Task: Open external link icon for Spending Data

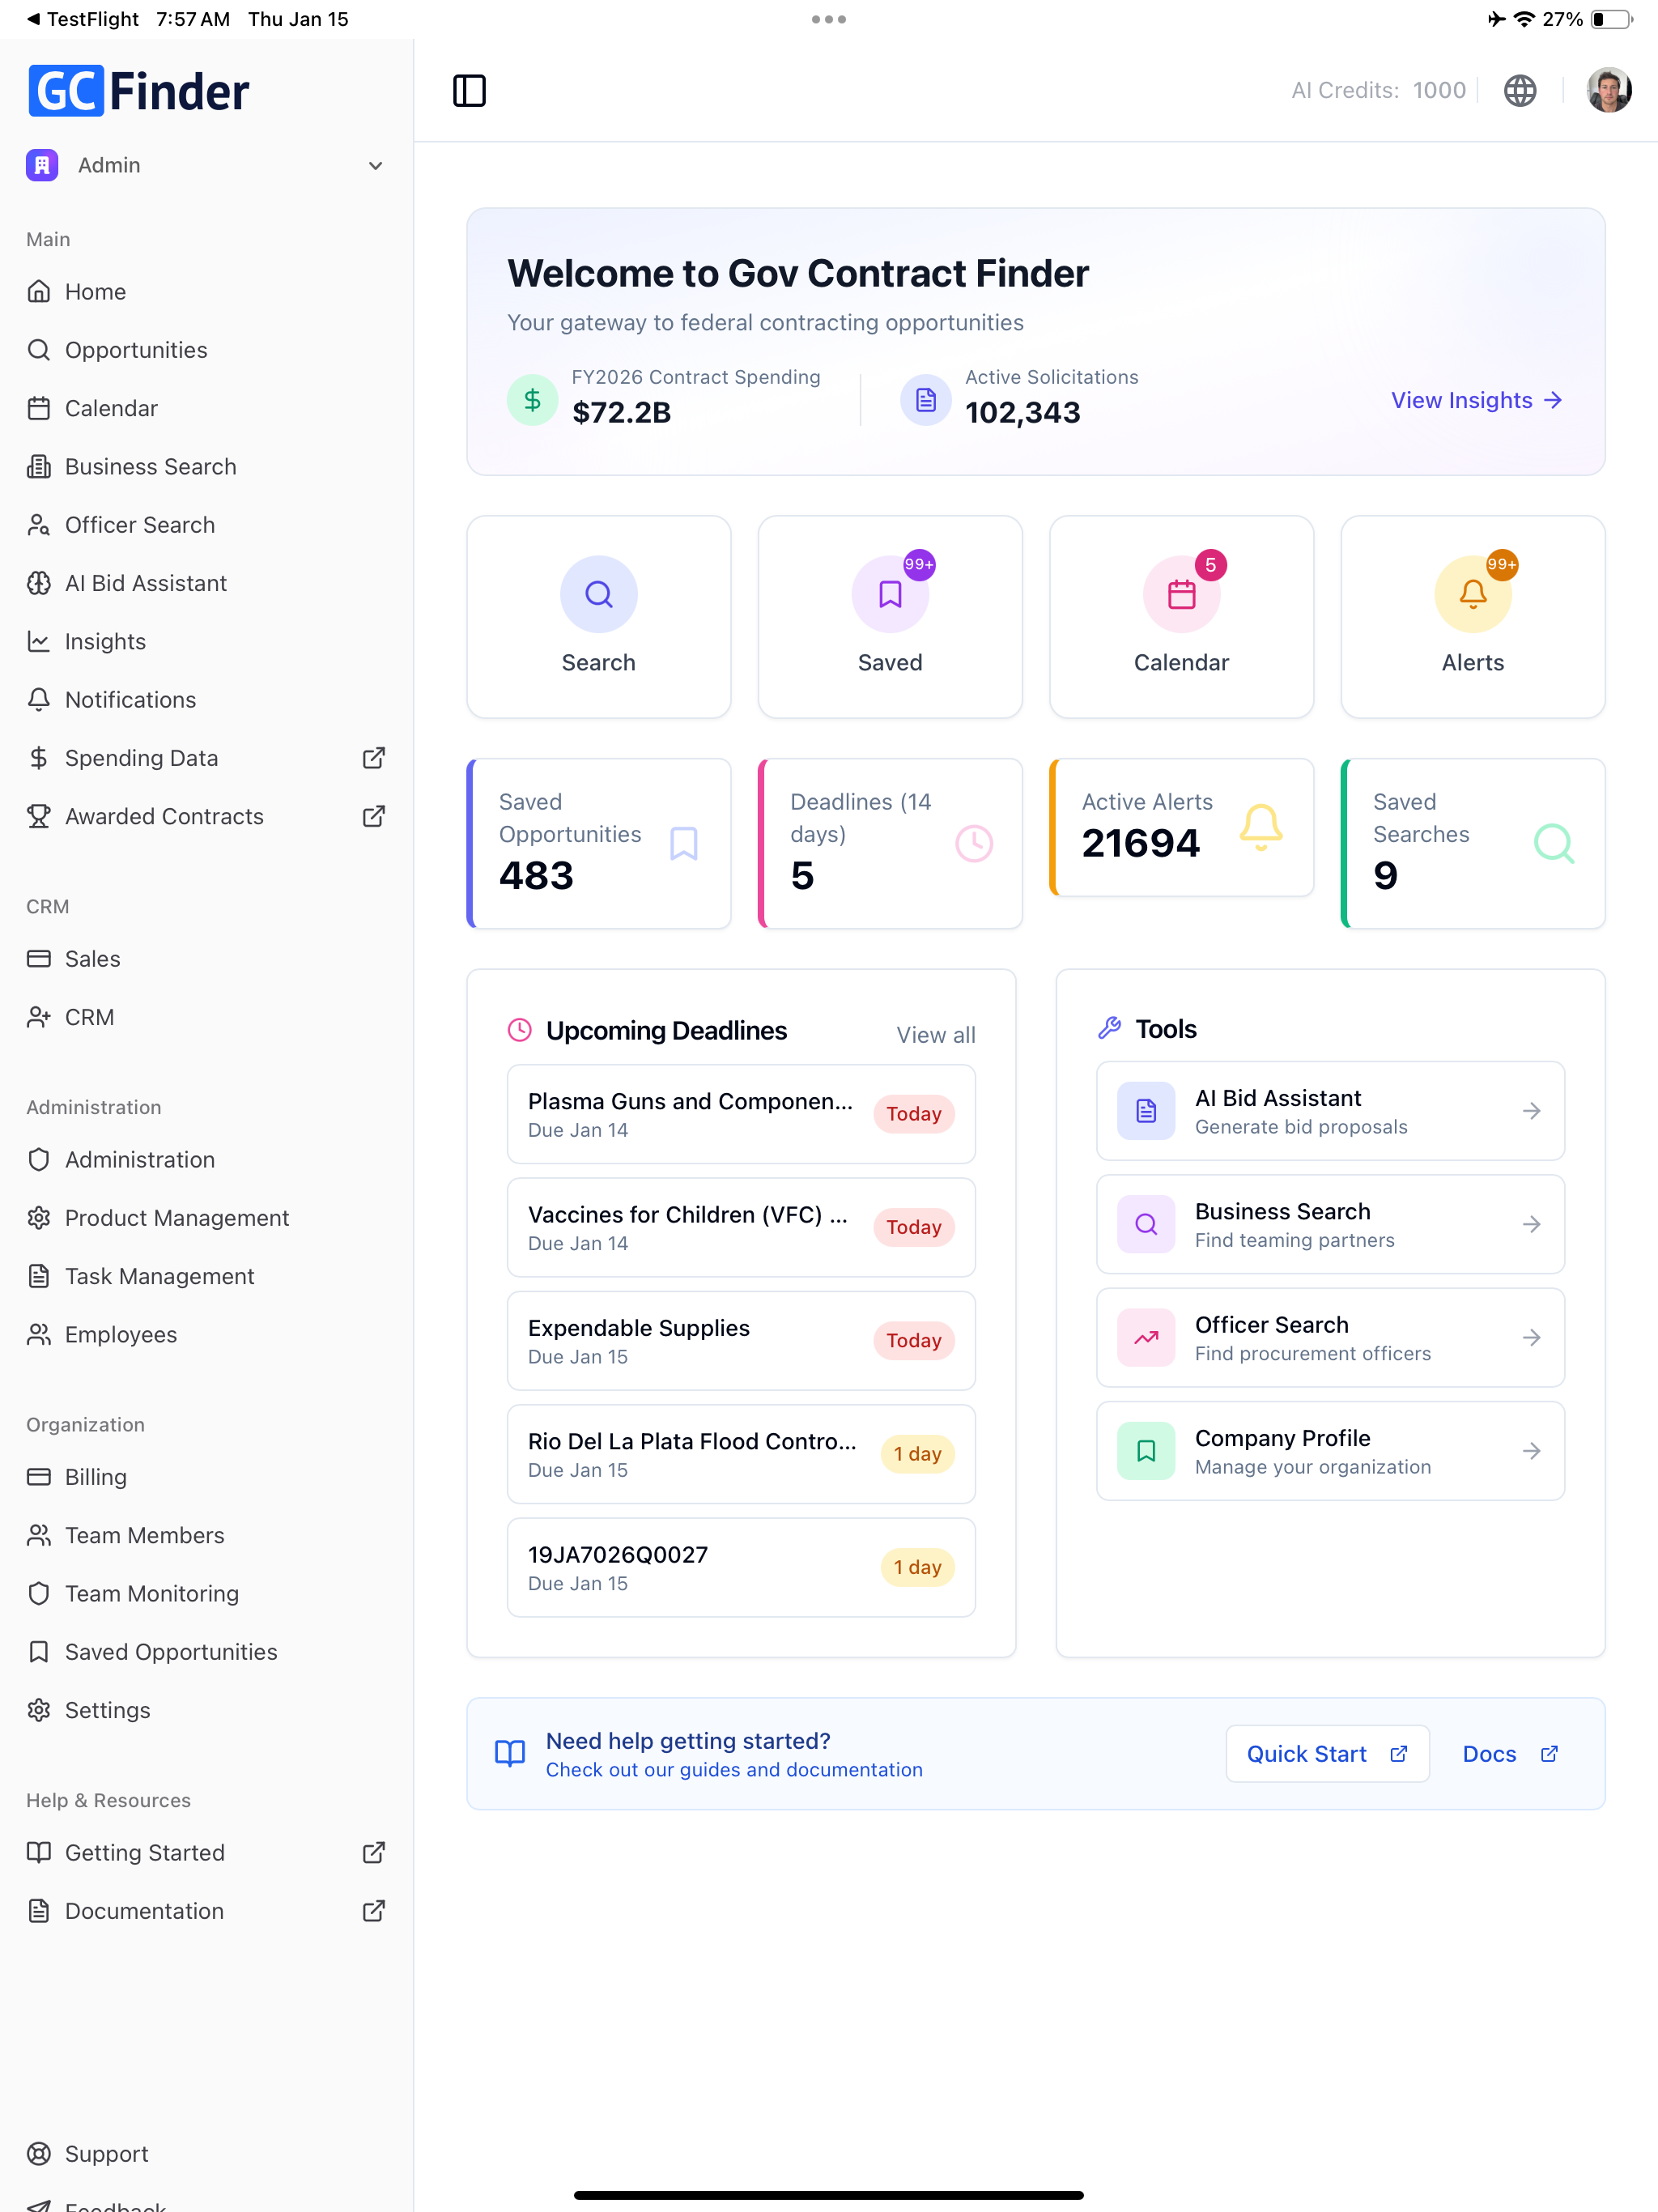Action: coord(374,758)
